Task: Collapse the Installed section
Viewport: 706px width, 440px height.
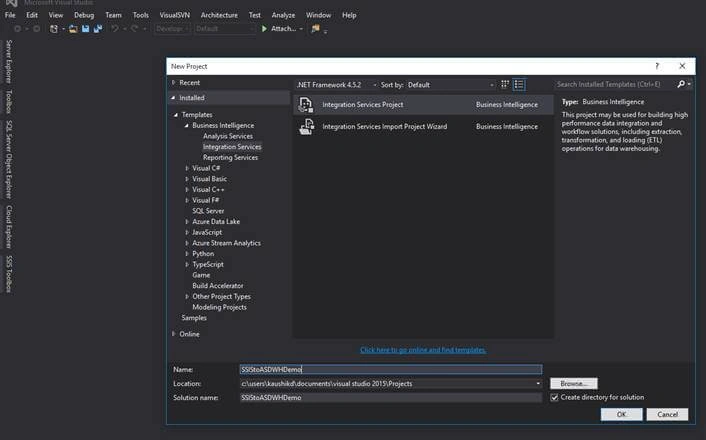Action: [173, 98]
